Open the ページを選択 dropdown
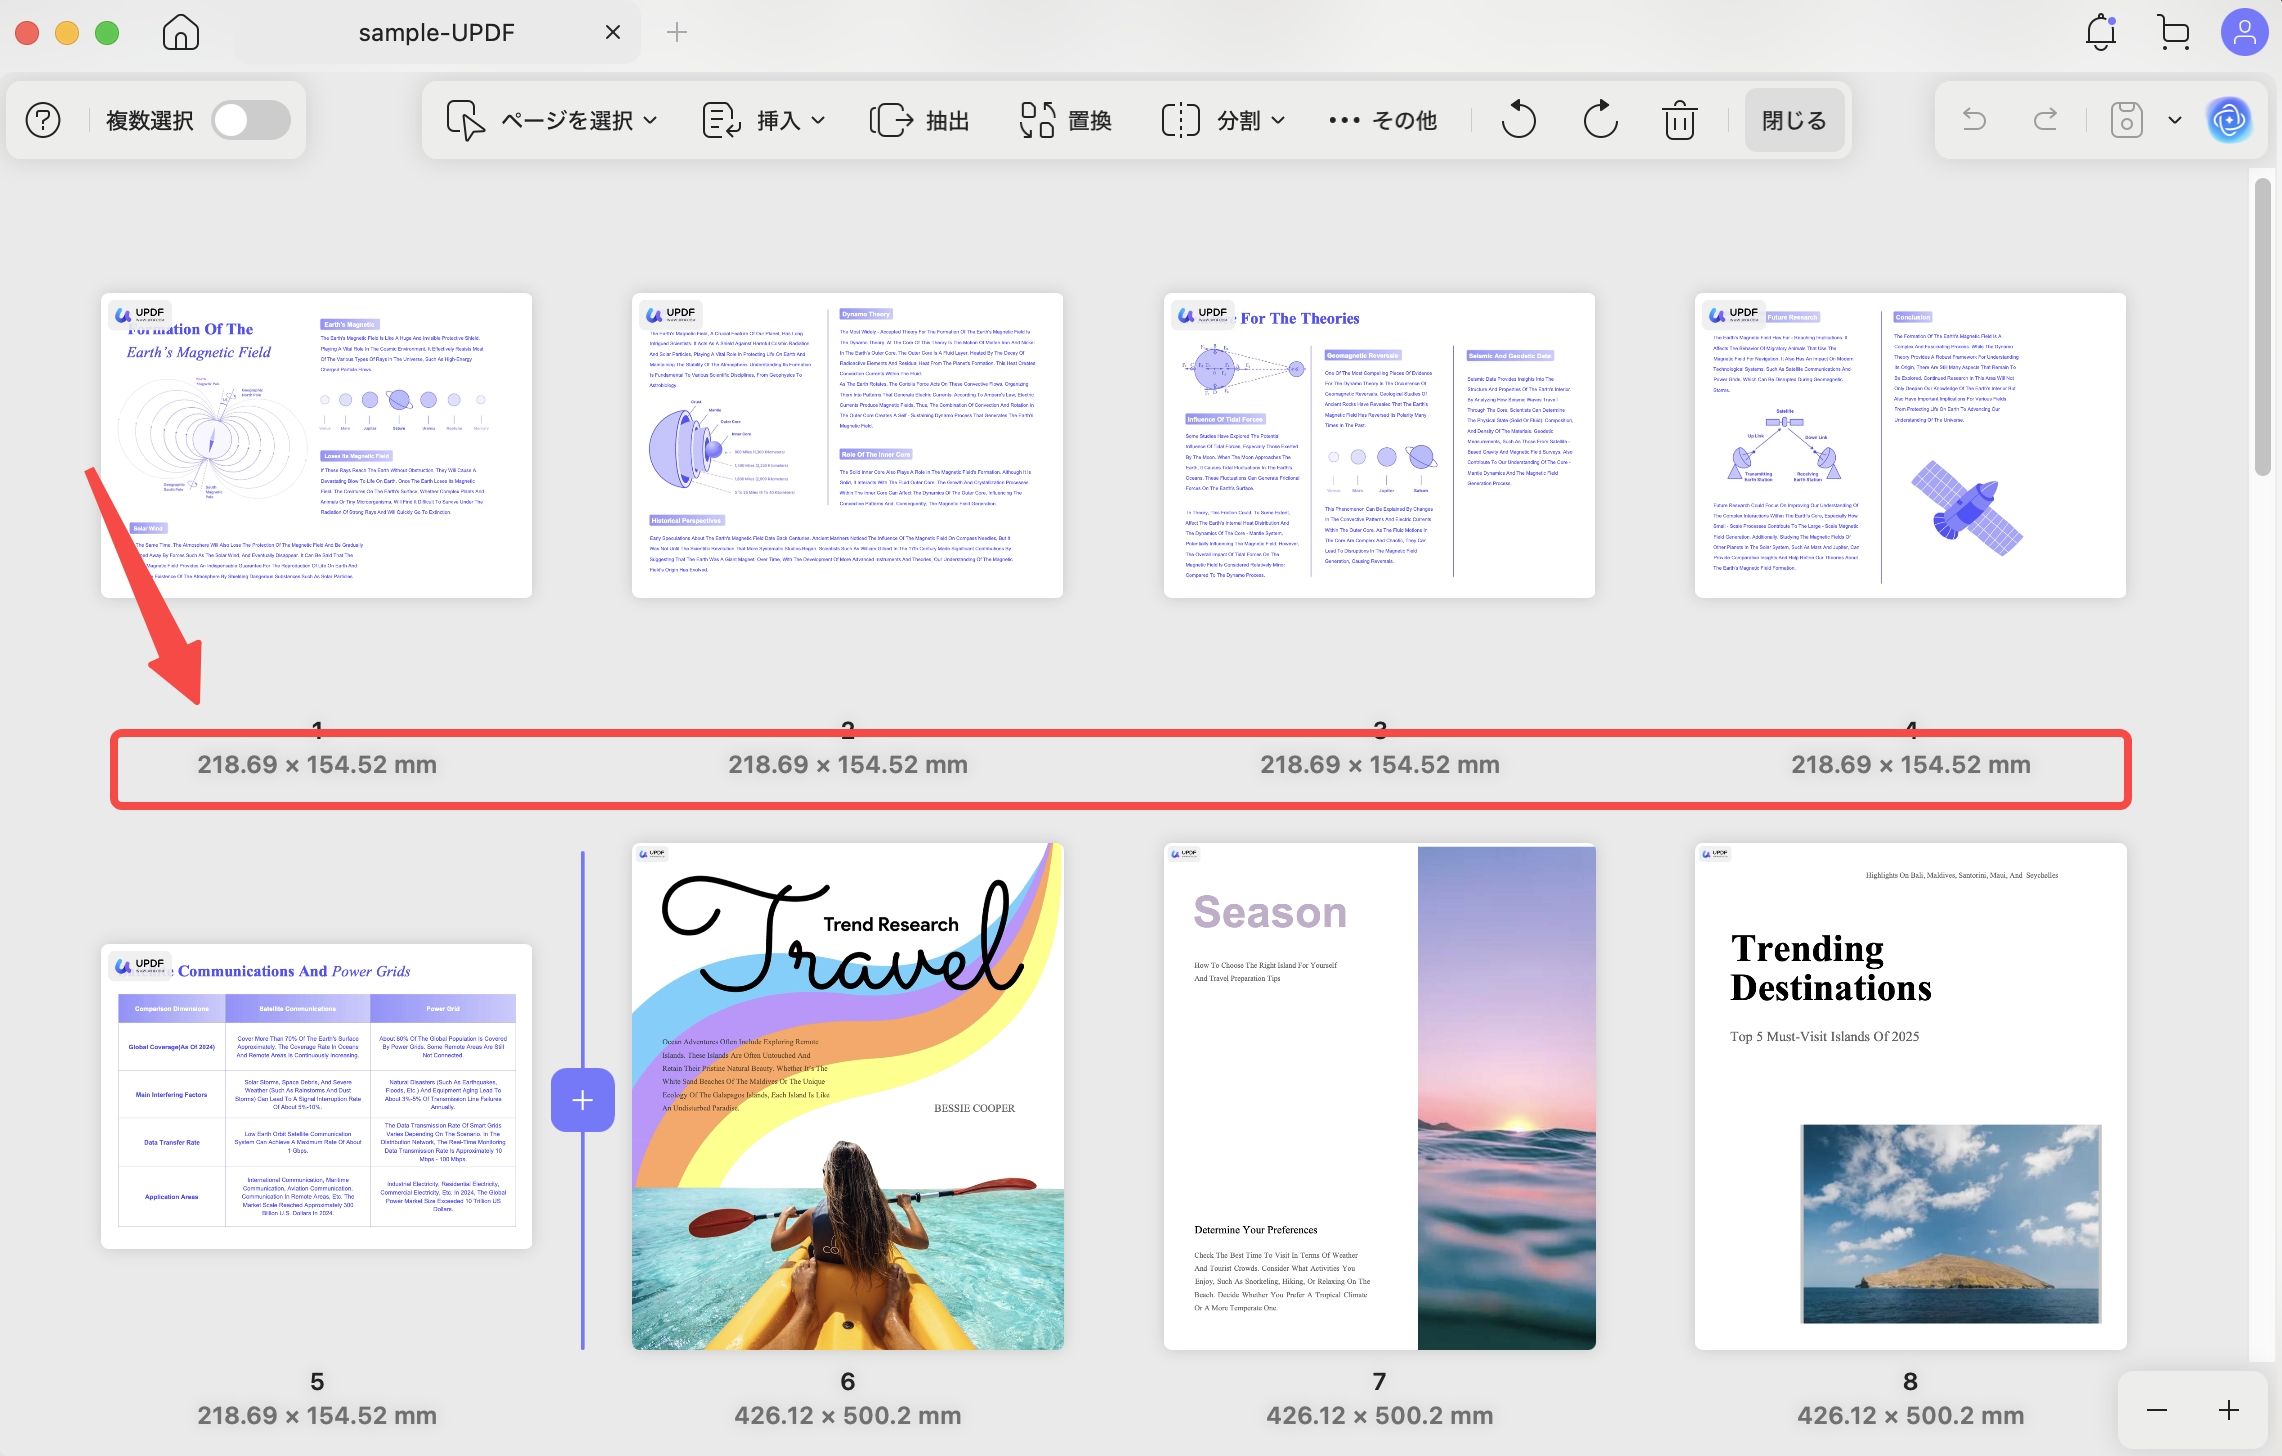 click(x=553, y=121)
